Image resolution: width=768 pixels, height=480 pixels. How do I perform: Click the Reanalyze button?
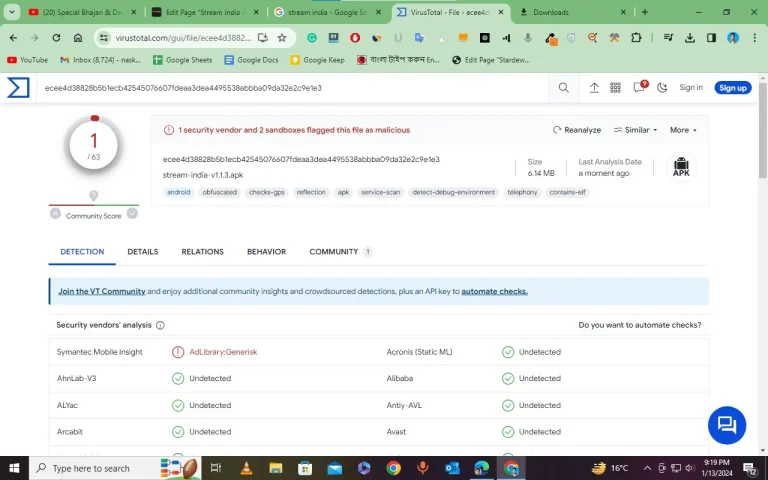577,130
